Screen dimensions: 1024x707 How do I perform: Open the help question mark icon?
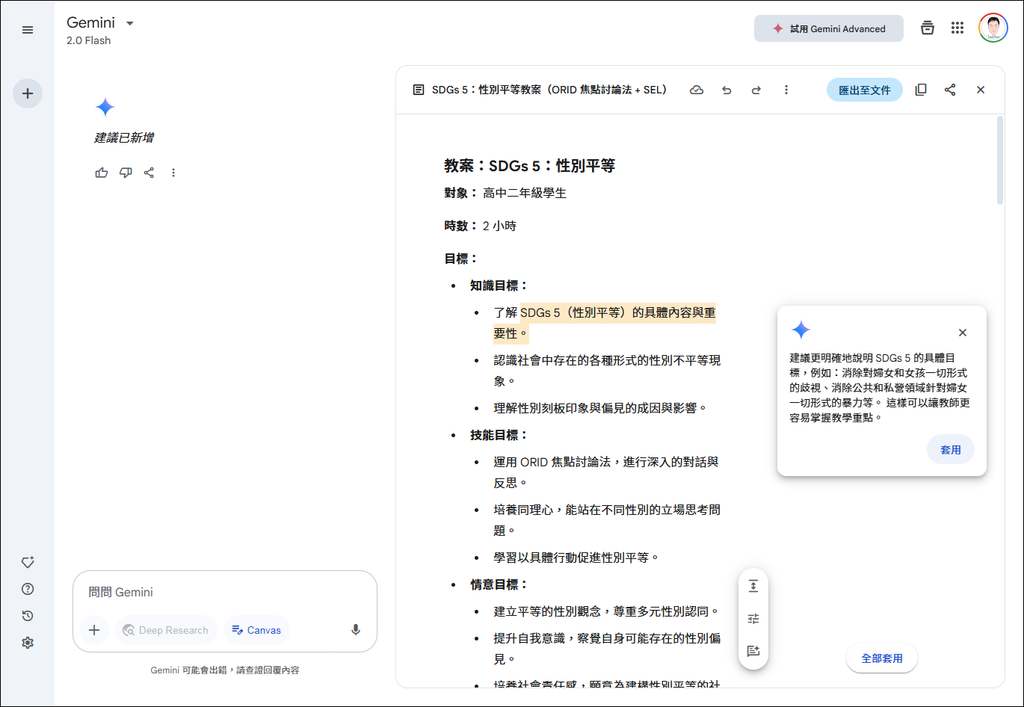(27, 589)
